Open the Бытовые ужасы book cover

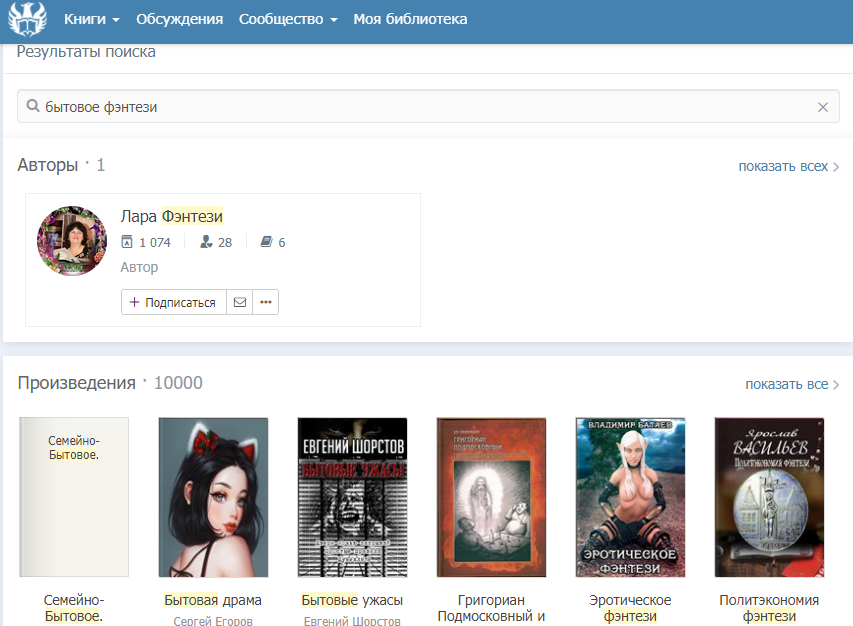click(x=352, y=497)
